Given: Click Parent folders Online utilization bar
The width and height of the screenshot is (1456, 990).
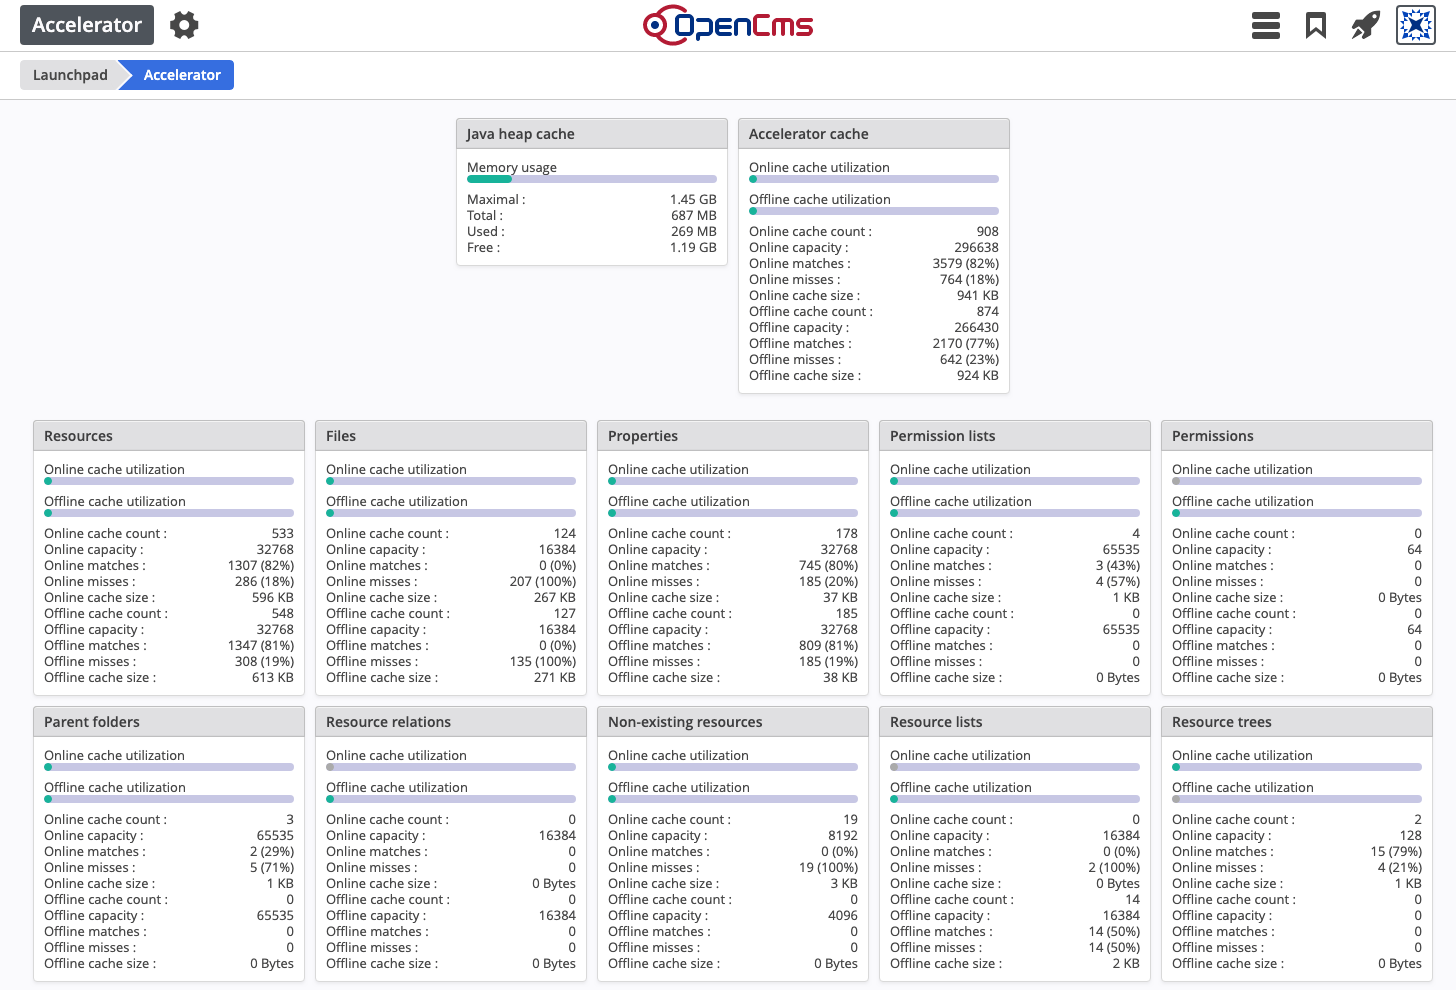Looking at the screenshot, I should 169,767.
